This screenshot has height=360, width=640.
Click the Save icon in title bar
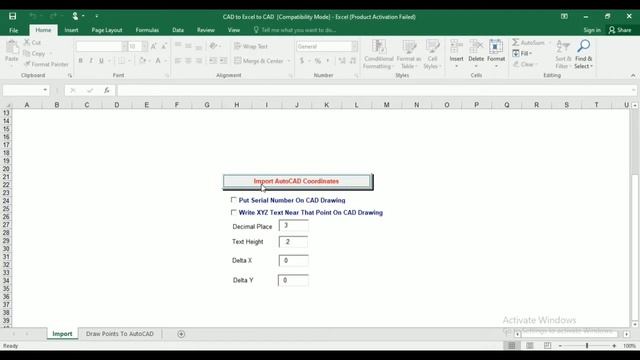(13, 16)
